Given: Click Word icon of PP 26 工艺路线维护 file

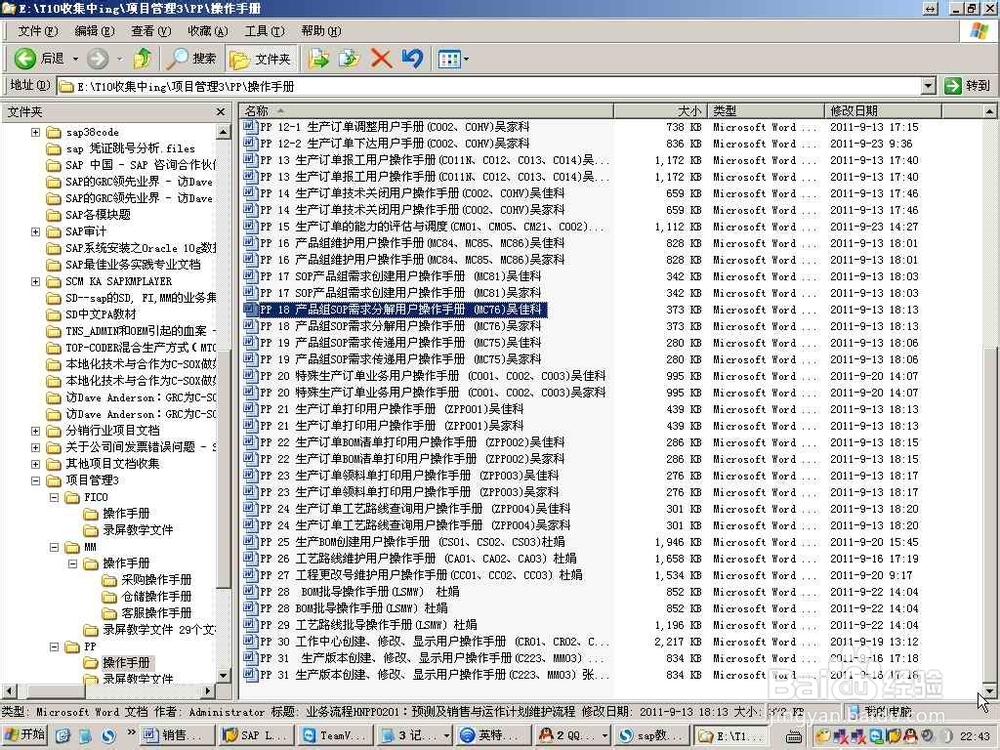Looking at the screenshot, I should coord(250,558).
